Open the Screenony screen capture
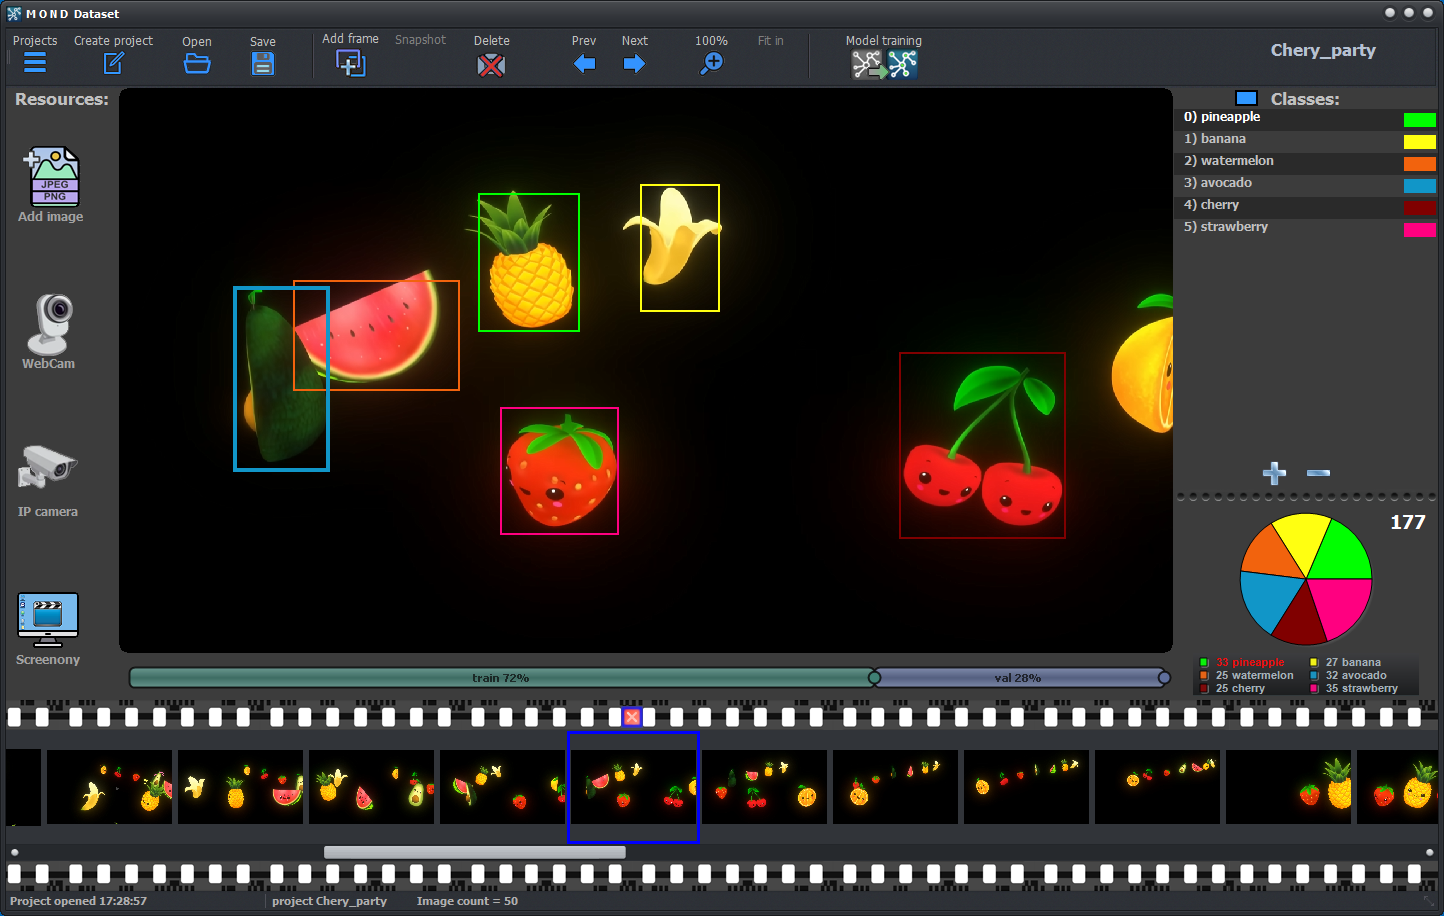Viewport: 1444px width, 916px height. coord(48,620)
